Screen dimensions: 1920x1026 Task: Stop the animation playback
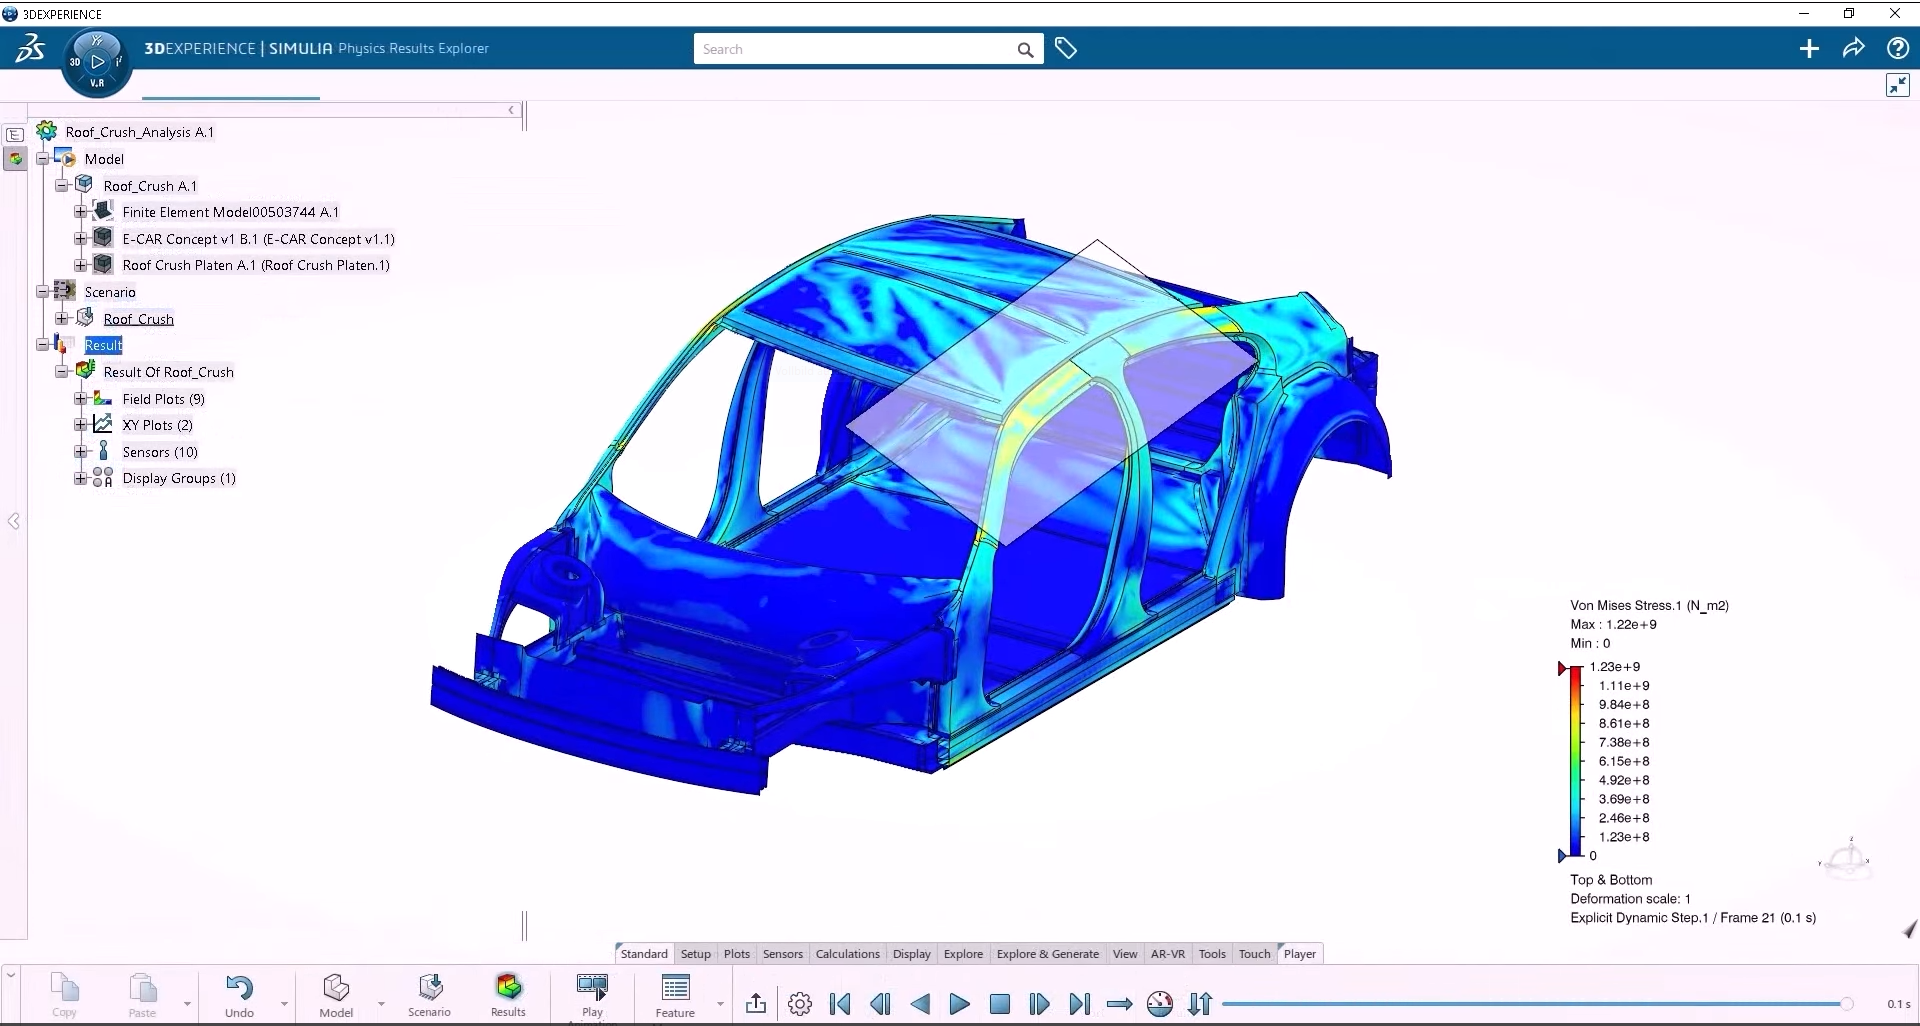pyautogui.click(x=999, y=1004)
